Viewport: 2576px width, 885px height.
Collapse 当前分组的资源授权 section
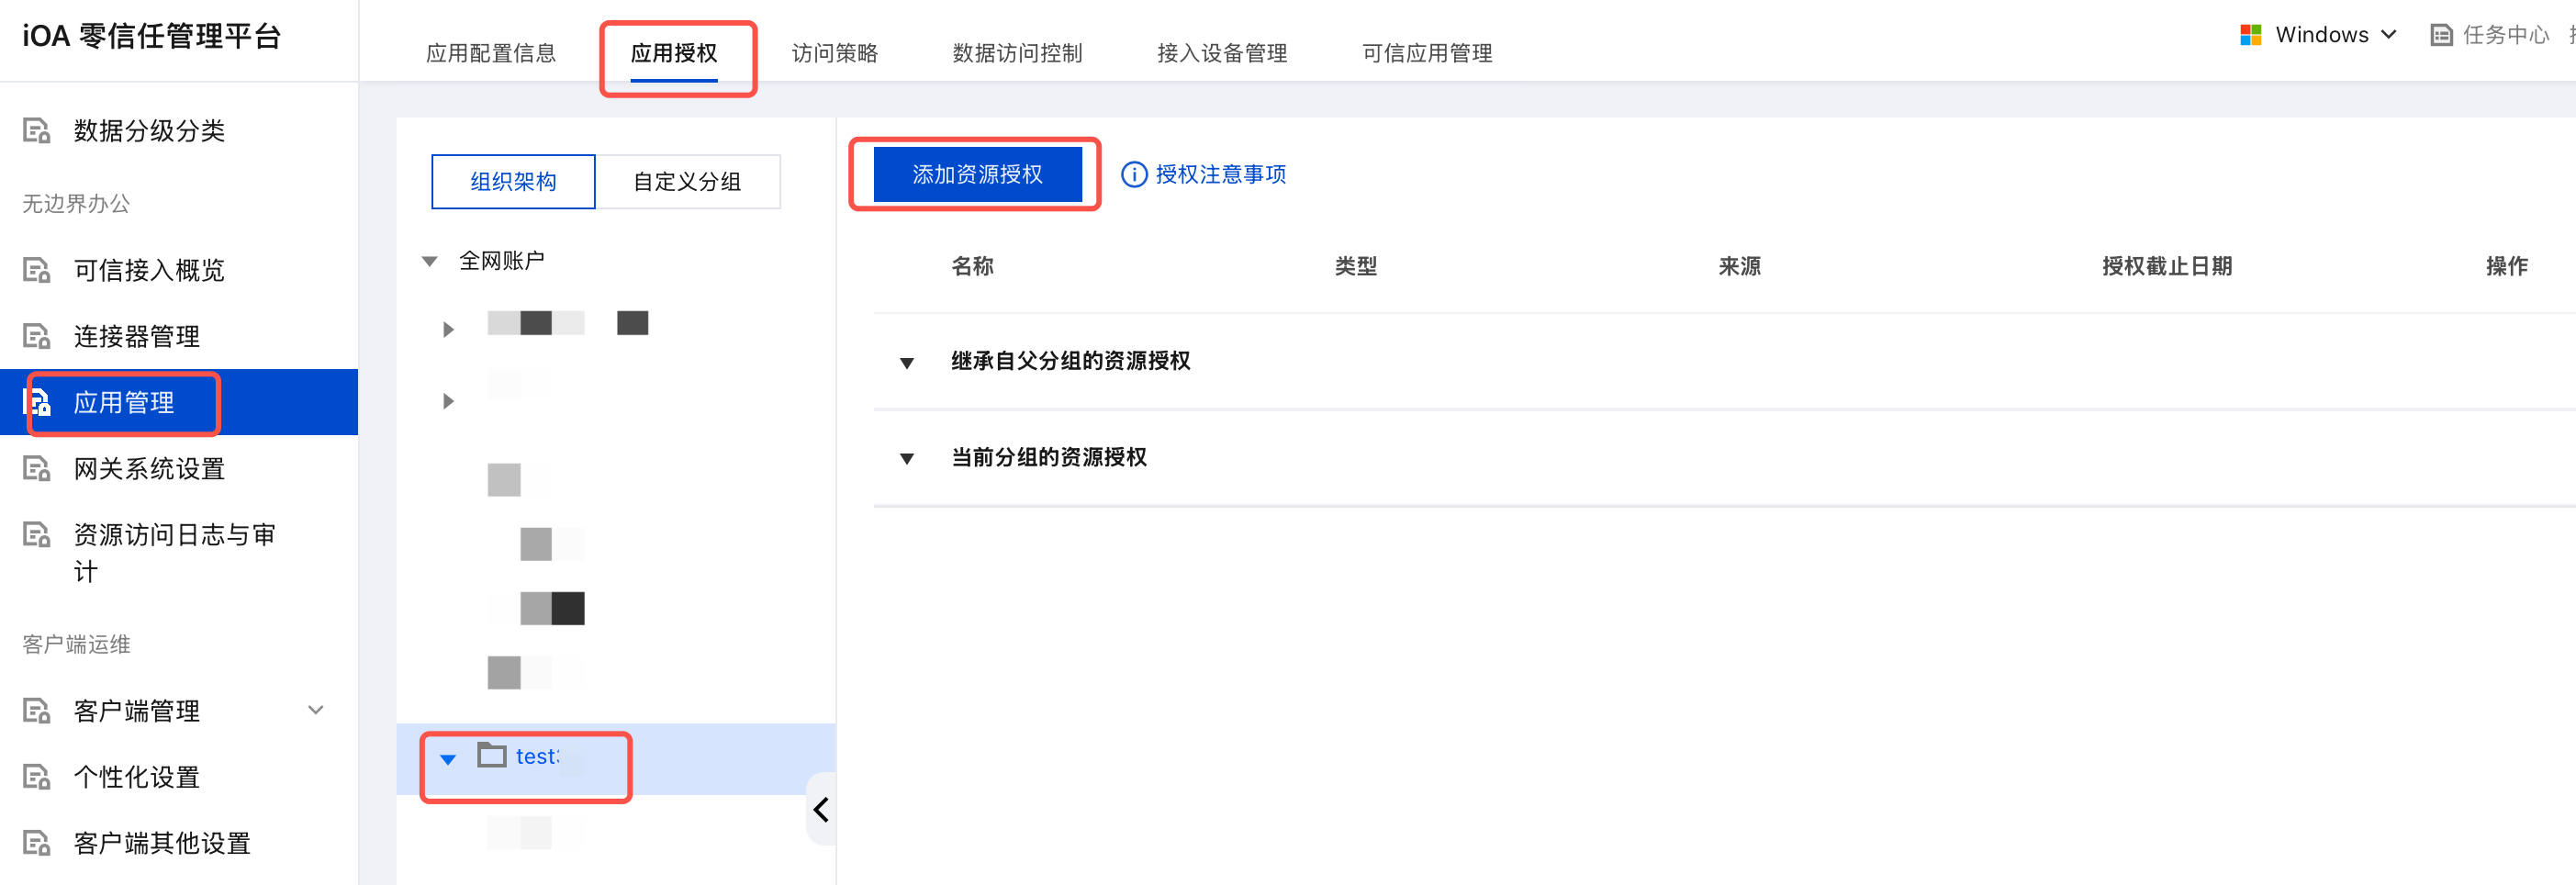point(907,459)
